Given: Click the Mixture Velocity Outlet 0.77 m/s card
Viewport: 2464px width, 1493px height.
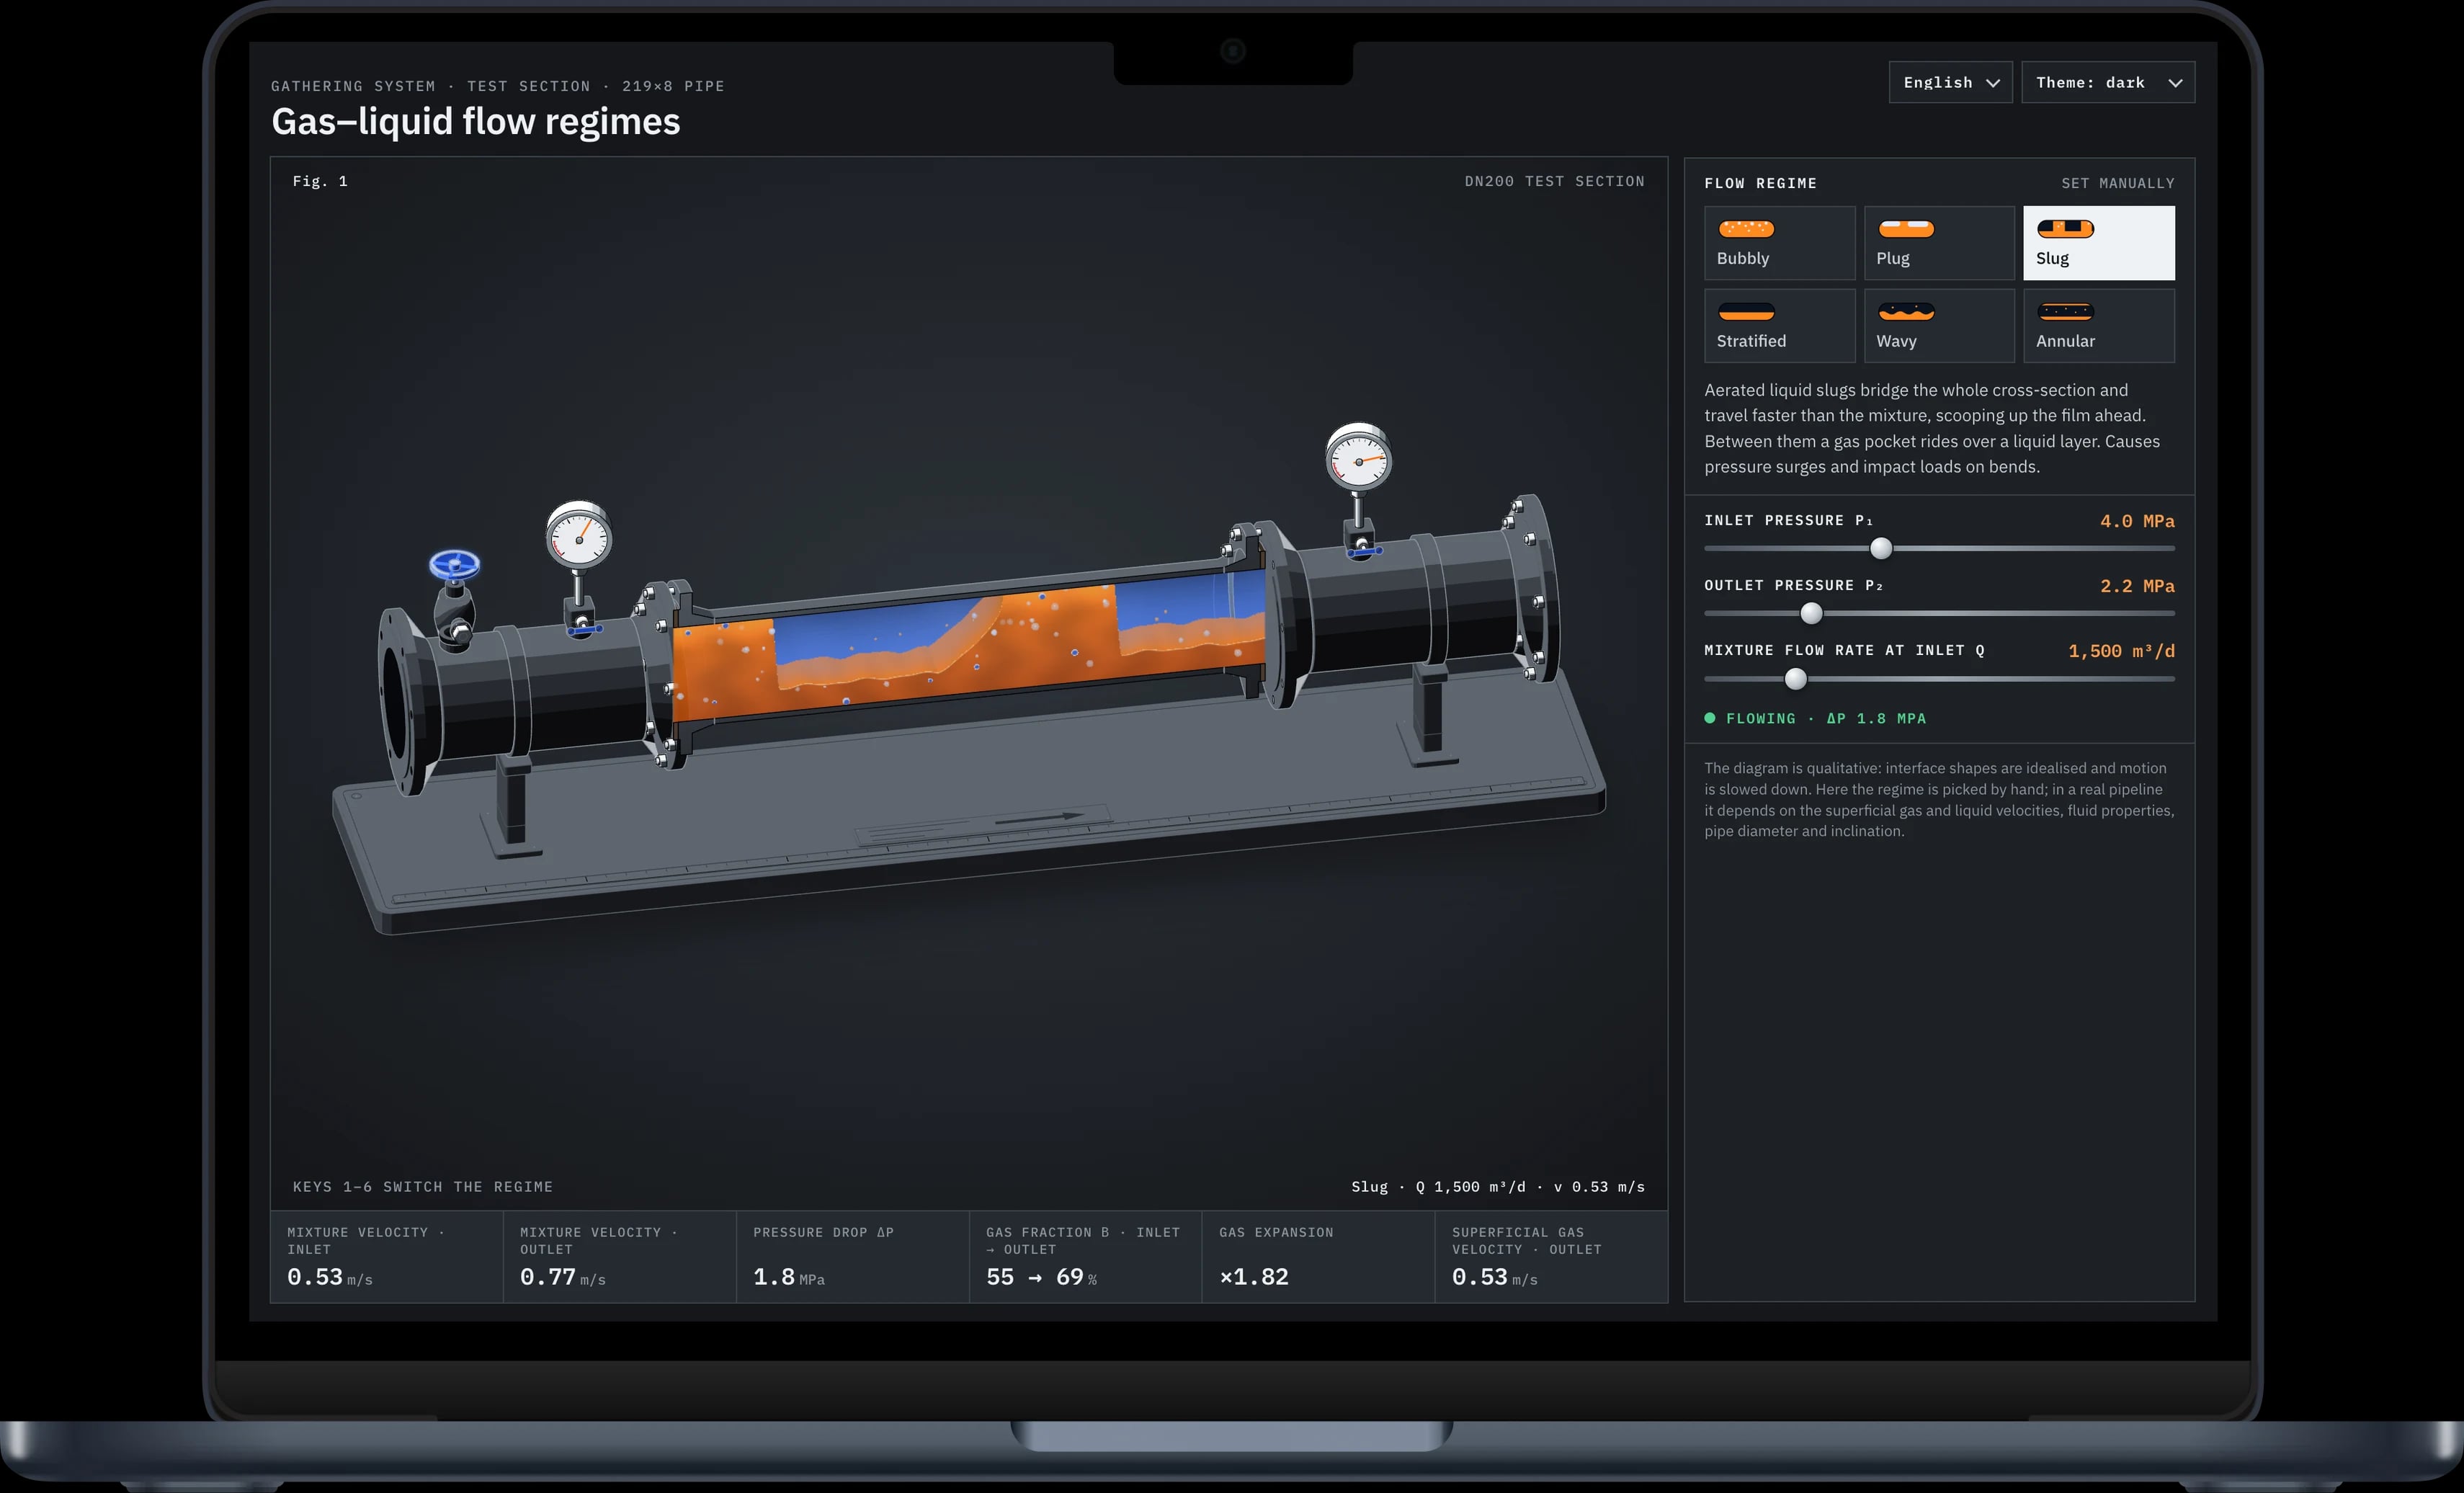Looking at the screenshot, I should pos(620,1257).
